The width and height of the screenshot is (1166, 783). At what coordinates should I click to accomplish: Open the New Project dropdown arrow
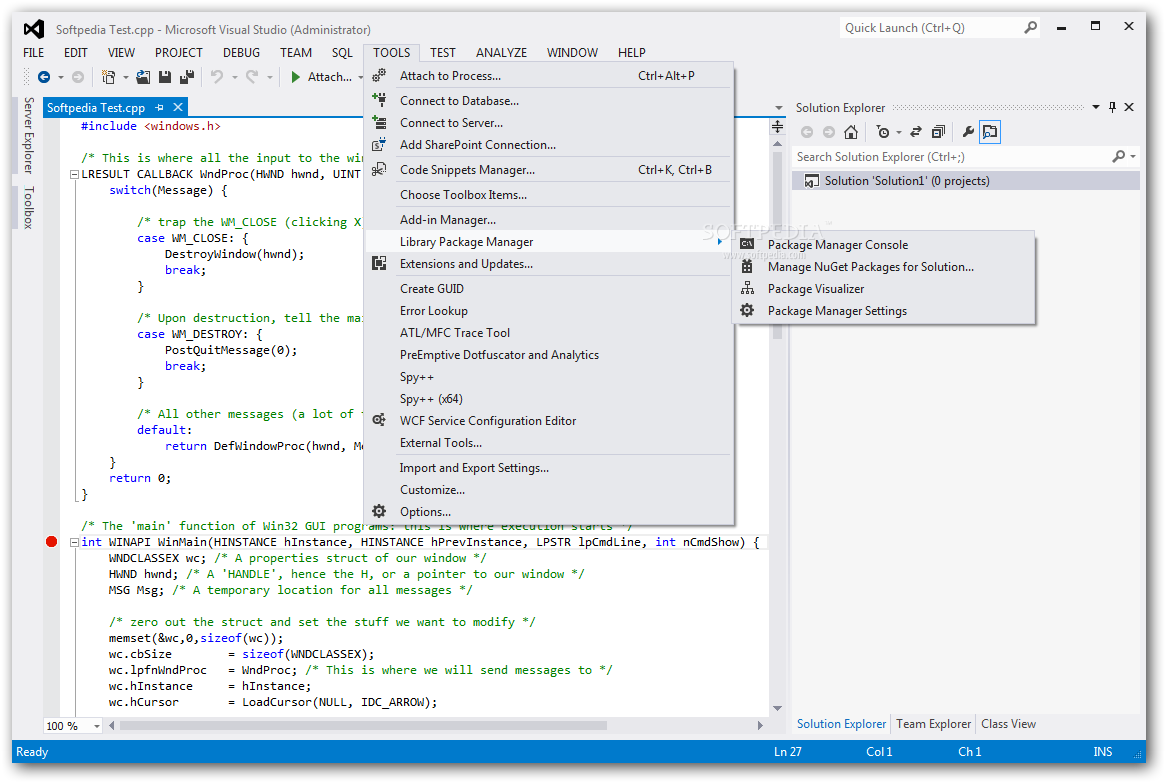126,77
